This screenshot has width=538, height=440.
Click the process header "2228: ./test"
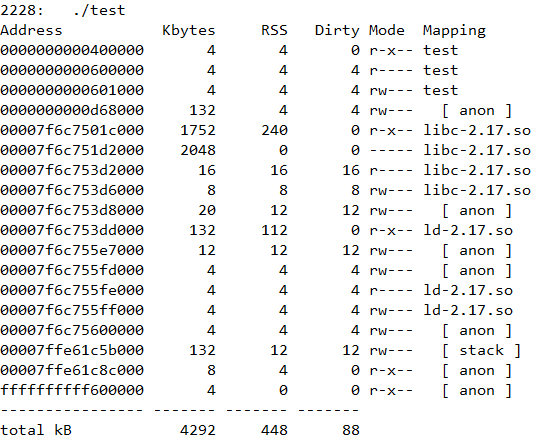(x=63, y=10)
